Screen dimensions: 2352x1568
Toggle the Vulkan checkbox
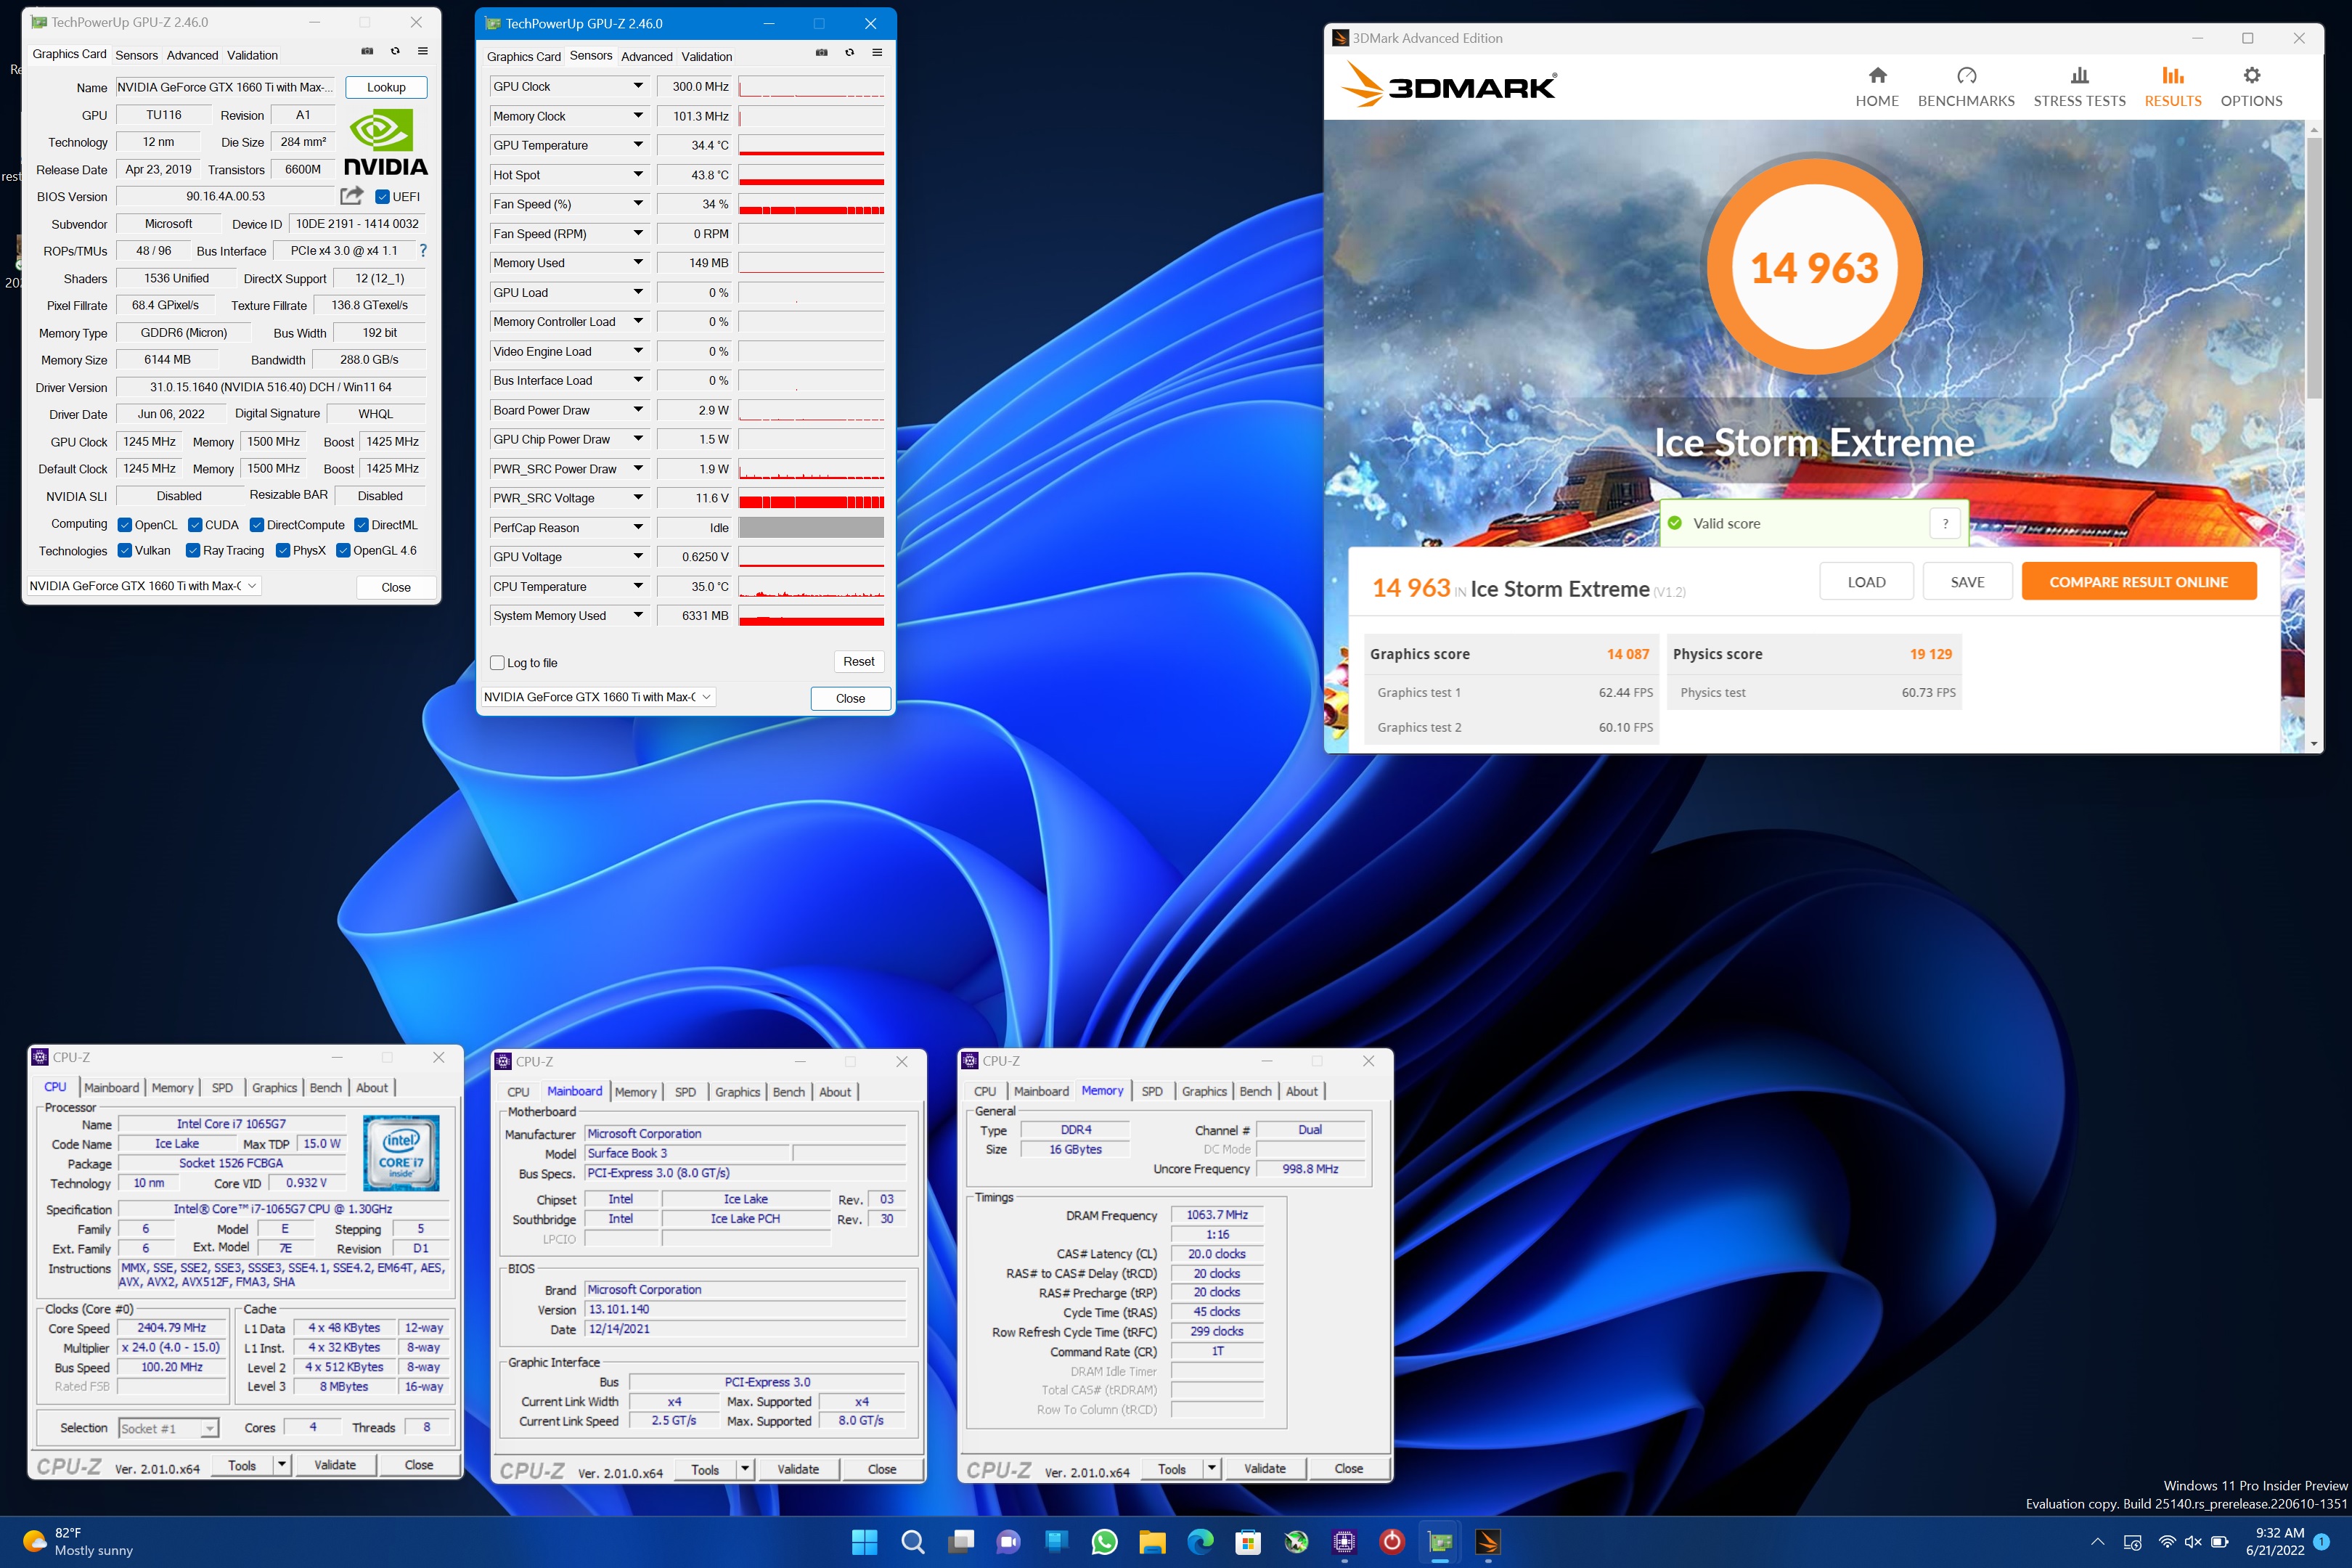125,550
